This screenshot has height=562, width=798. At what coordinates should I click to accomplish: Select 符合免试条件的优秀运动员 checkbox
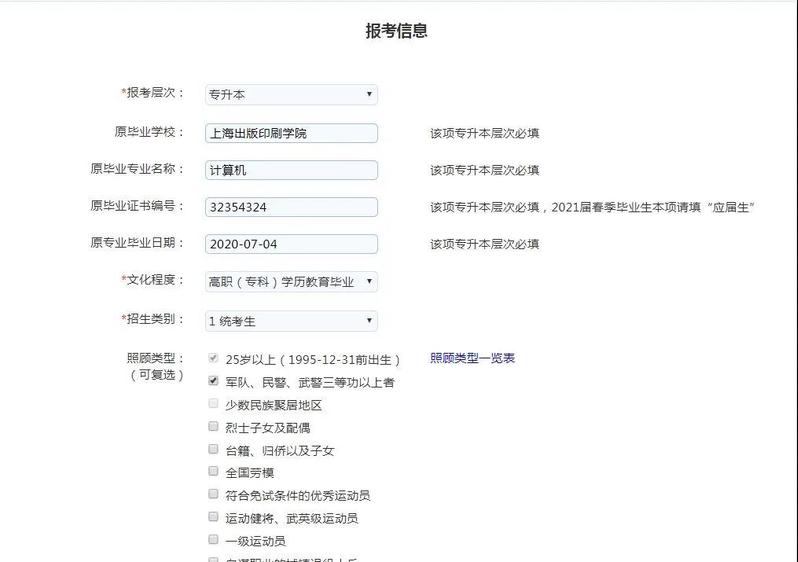(213, 494)
